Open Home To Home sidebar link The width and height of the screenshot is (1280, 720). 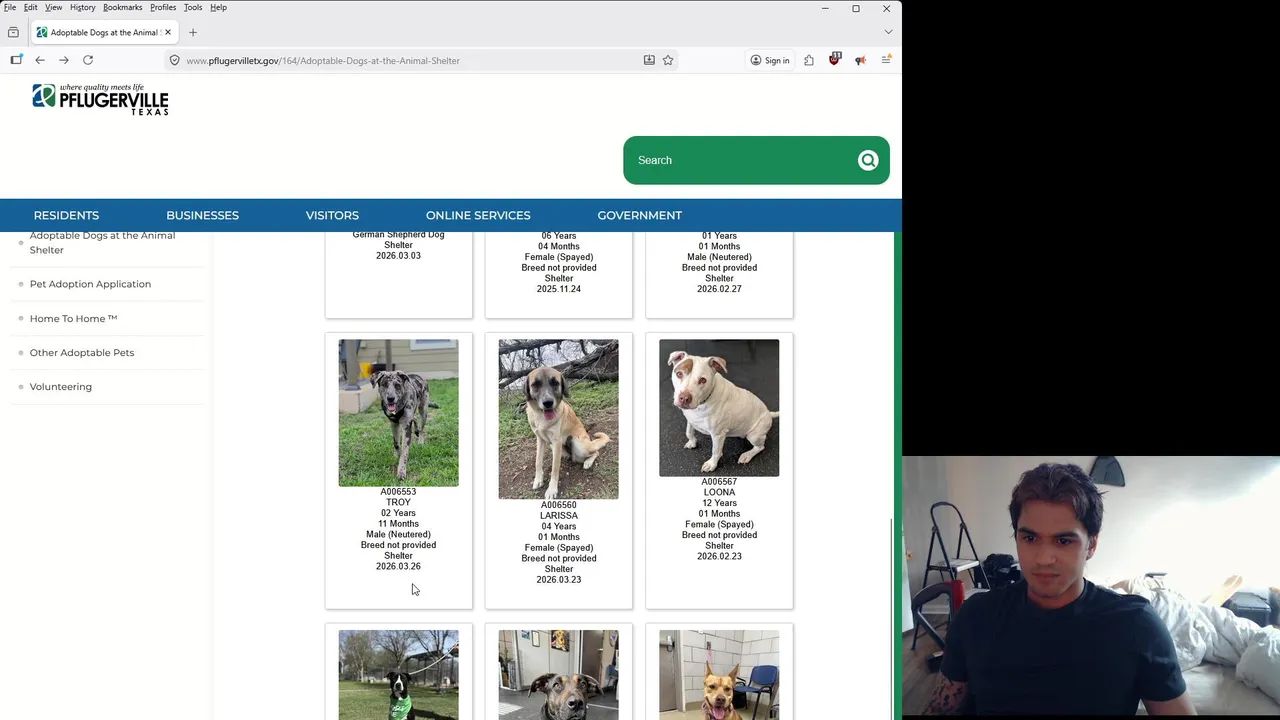[73, 318]
